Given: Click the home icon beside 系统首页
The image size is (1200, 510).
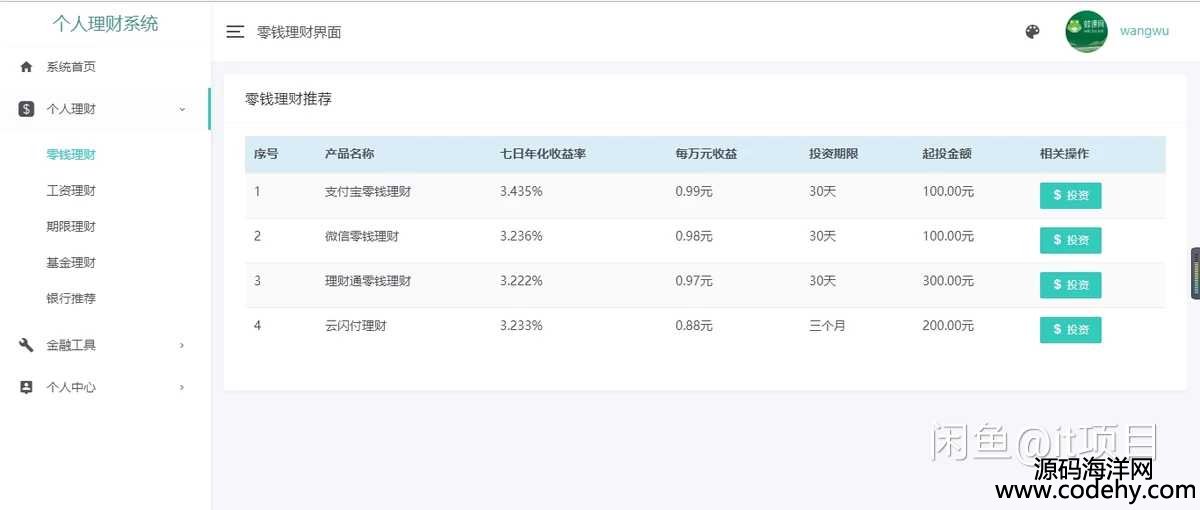Looking at the screenshot, I should (x=27, y=67).
